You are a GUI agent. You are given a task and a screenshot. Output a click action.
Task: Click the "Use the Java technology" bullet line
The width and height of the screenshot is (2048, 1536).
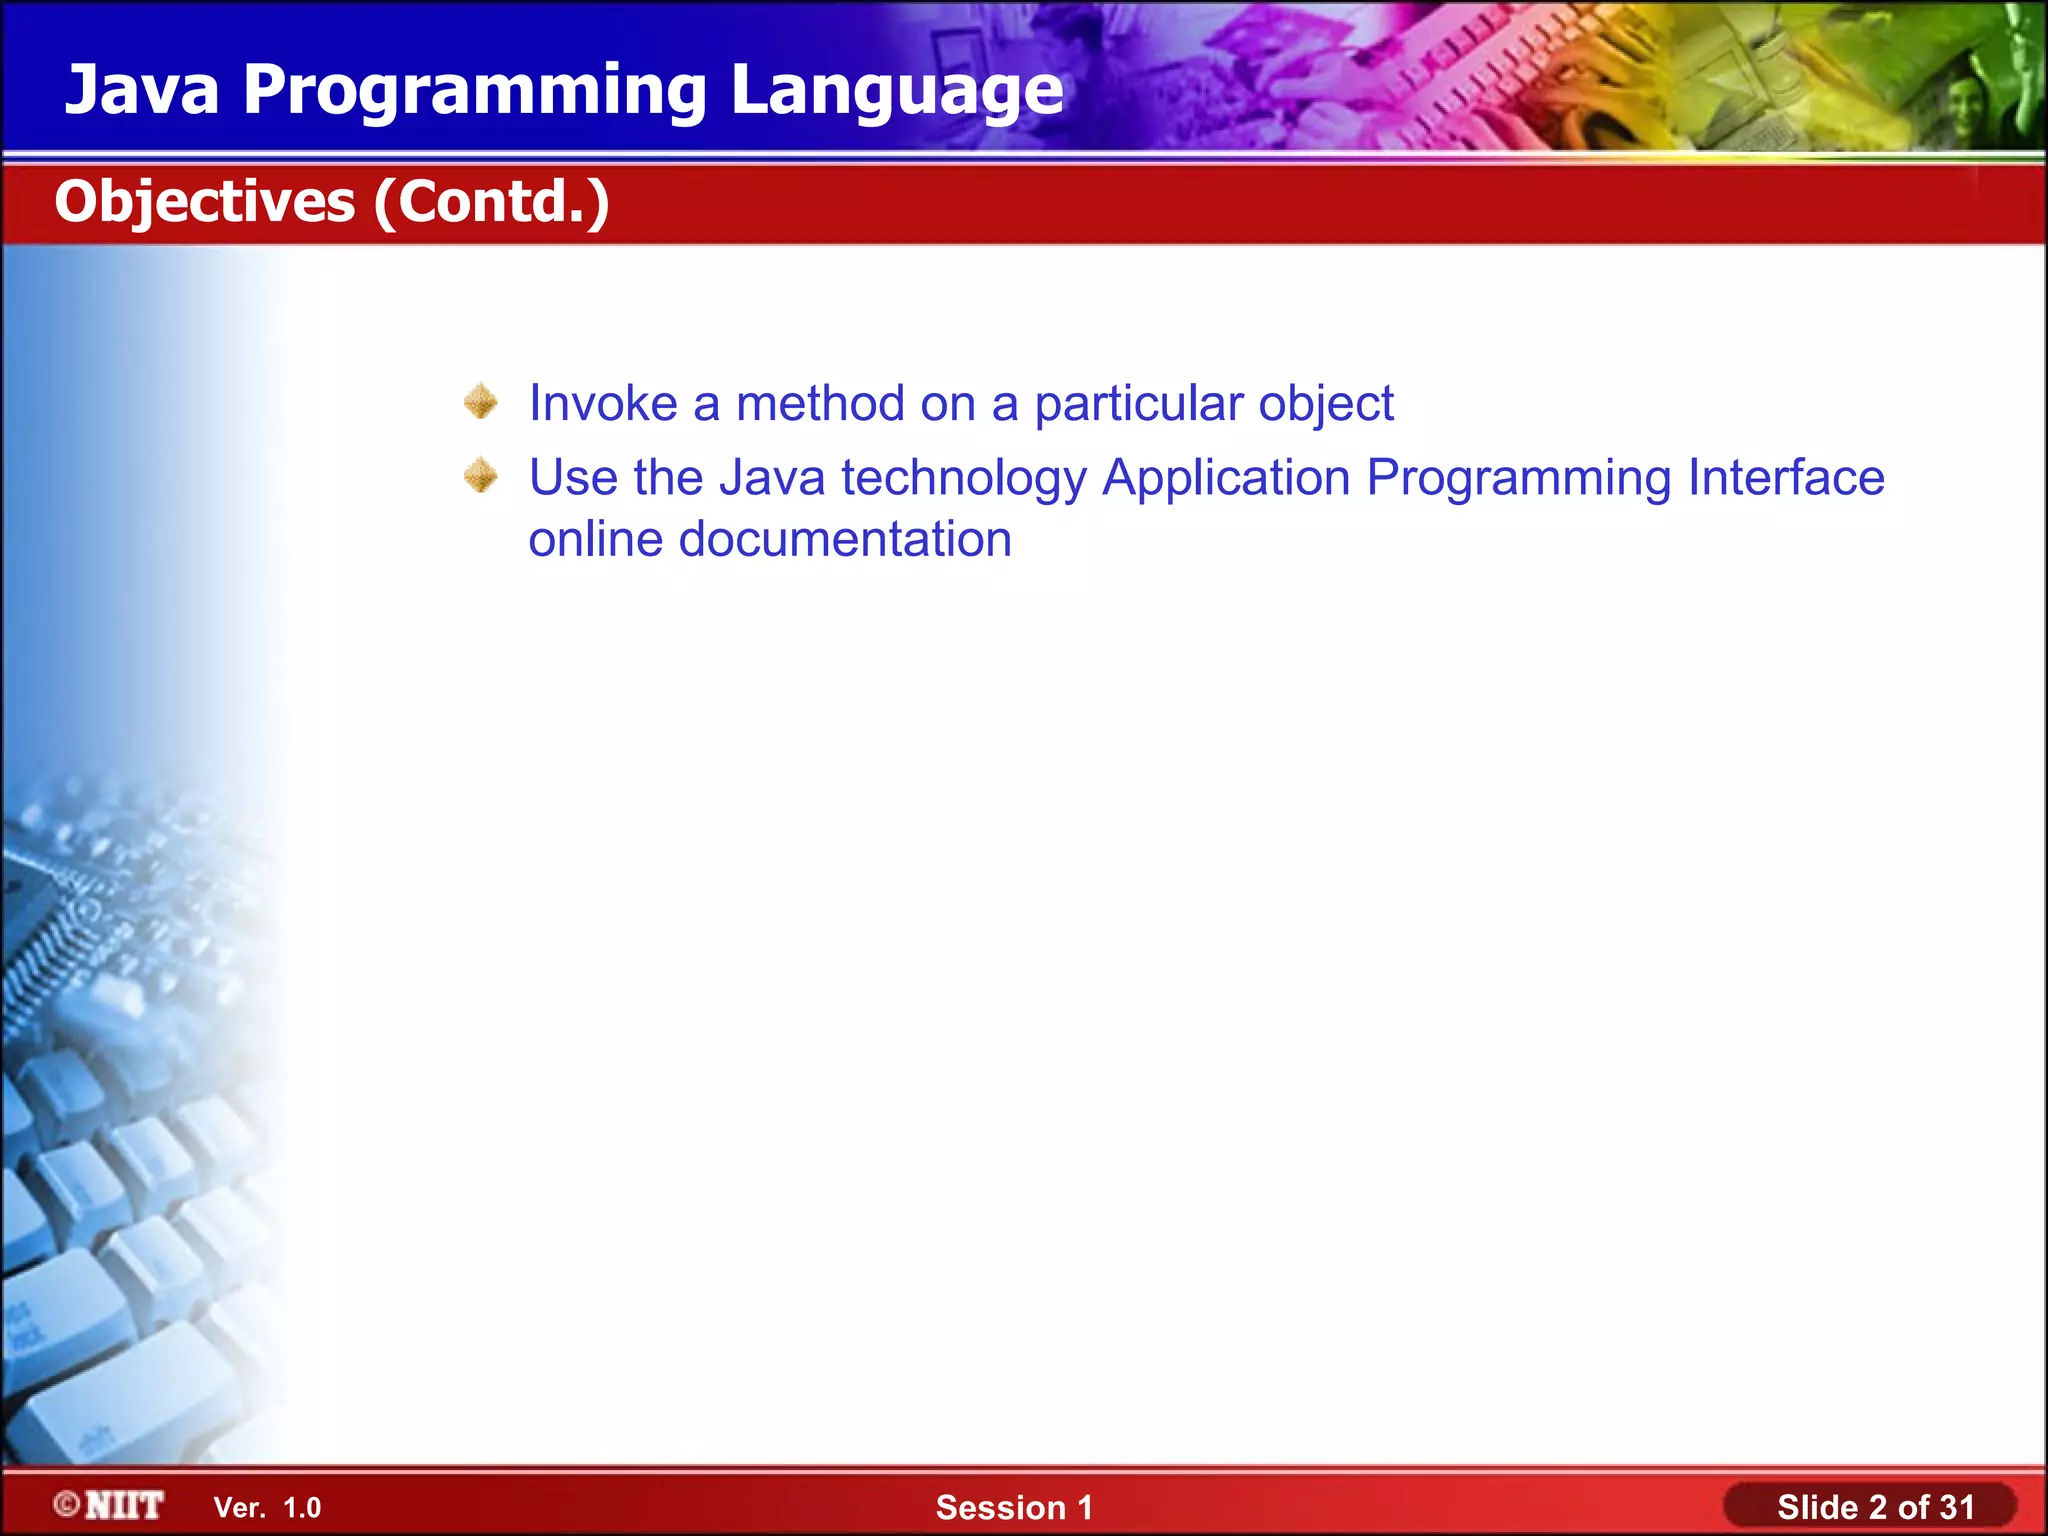pos(1206,478)
